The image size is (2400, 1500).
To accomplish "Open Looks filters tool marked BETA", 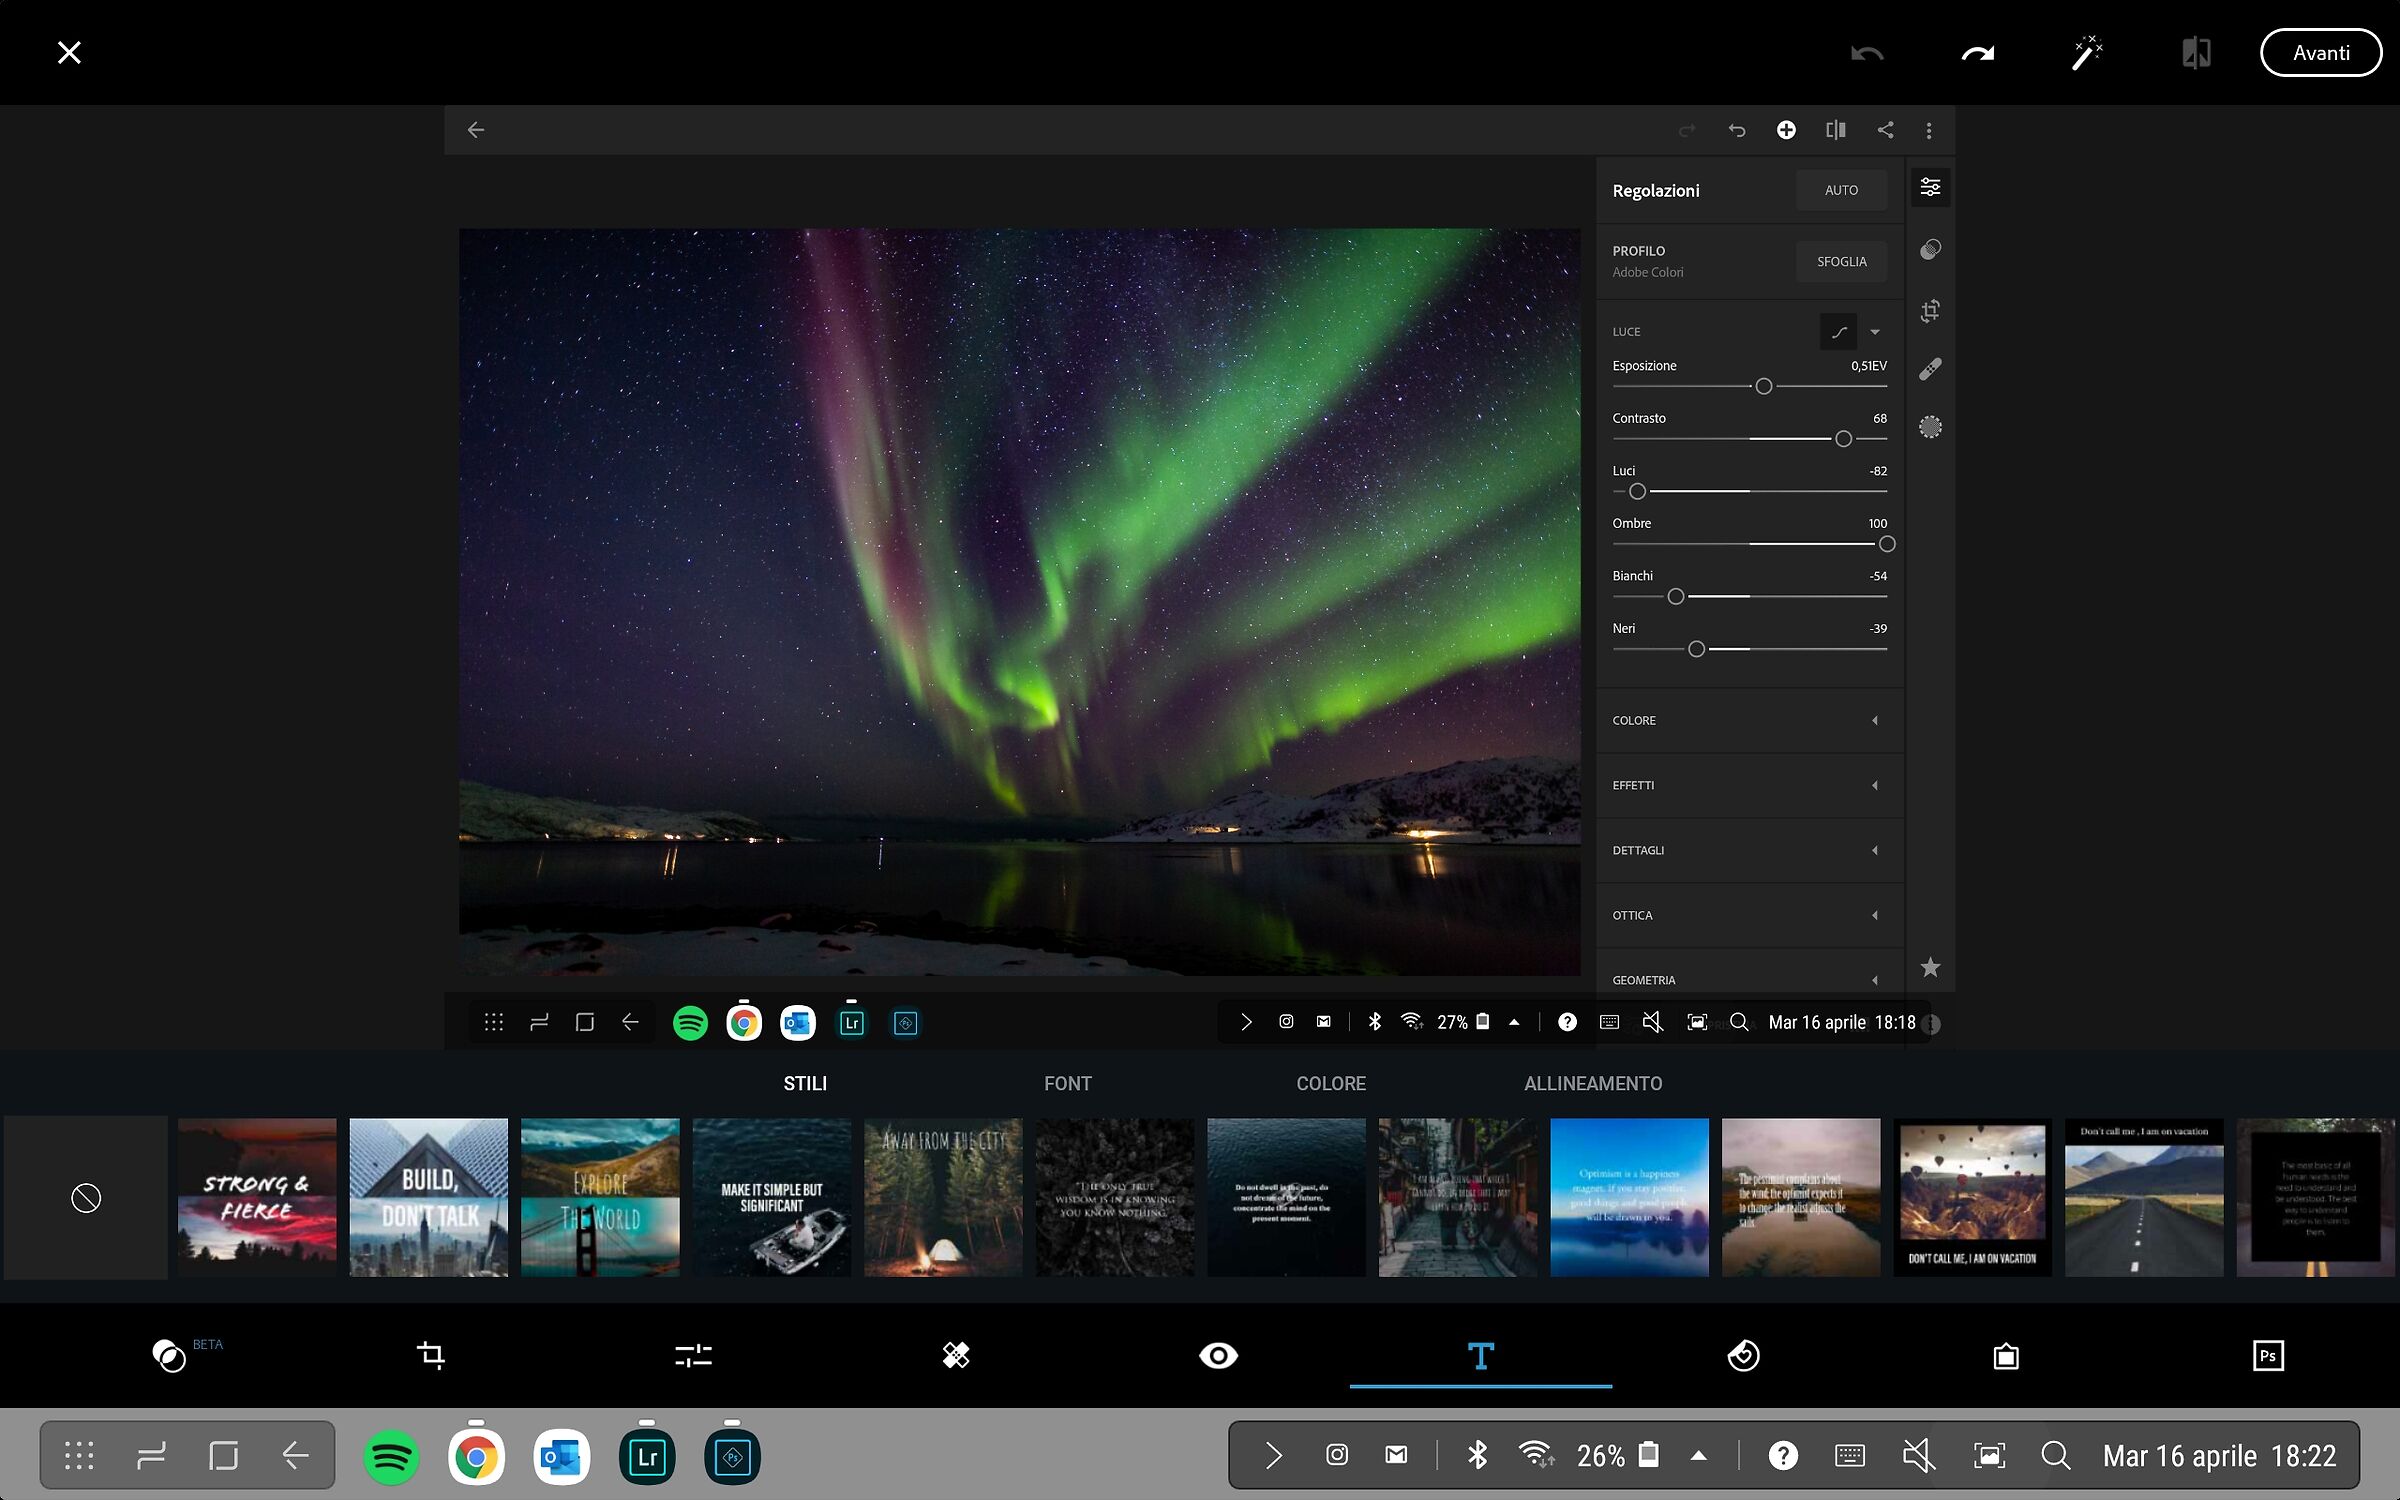I will point(170,1356).
